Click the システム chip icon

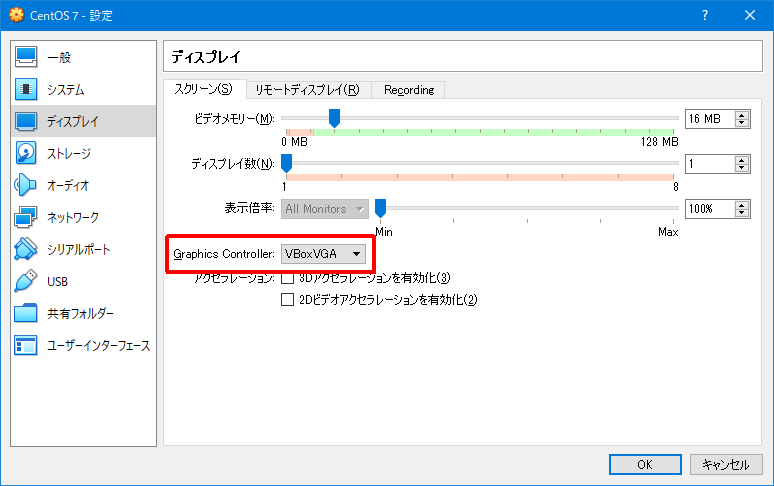[x=26, y=89]
